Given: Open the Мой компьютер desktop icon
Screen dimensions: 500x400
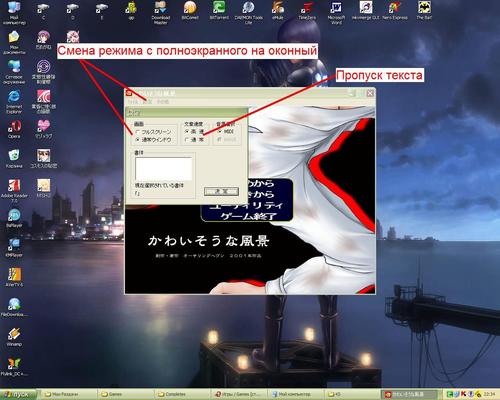Looking at the screenshot, I should pyautogui.click(x=14, y=12).
